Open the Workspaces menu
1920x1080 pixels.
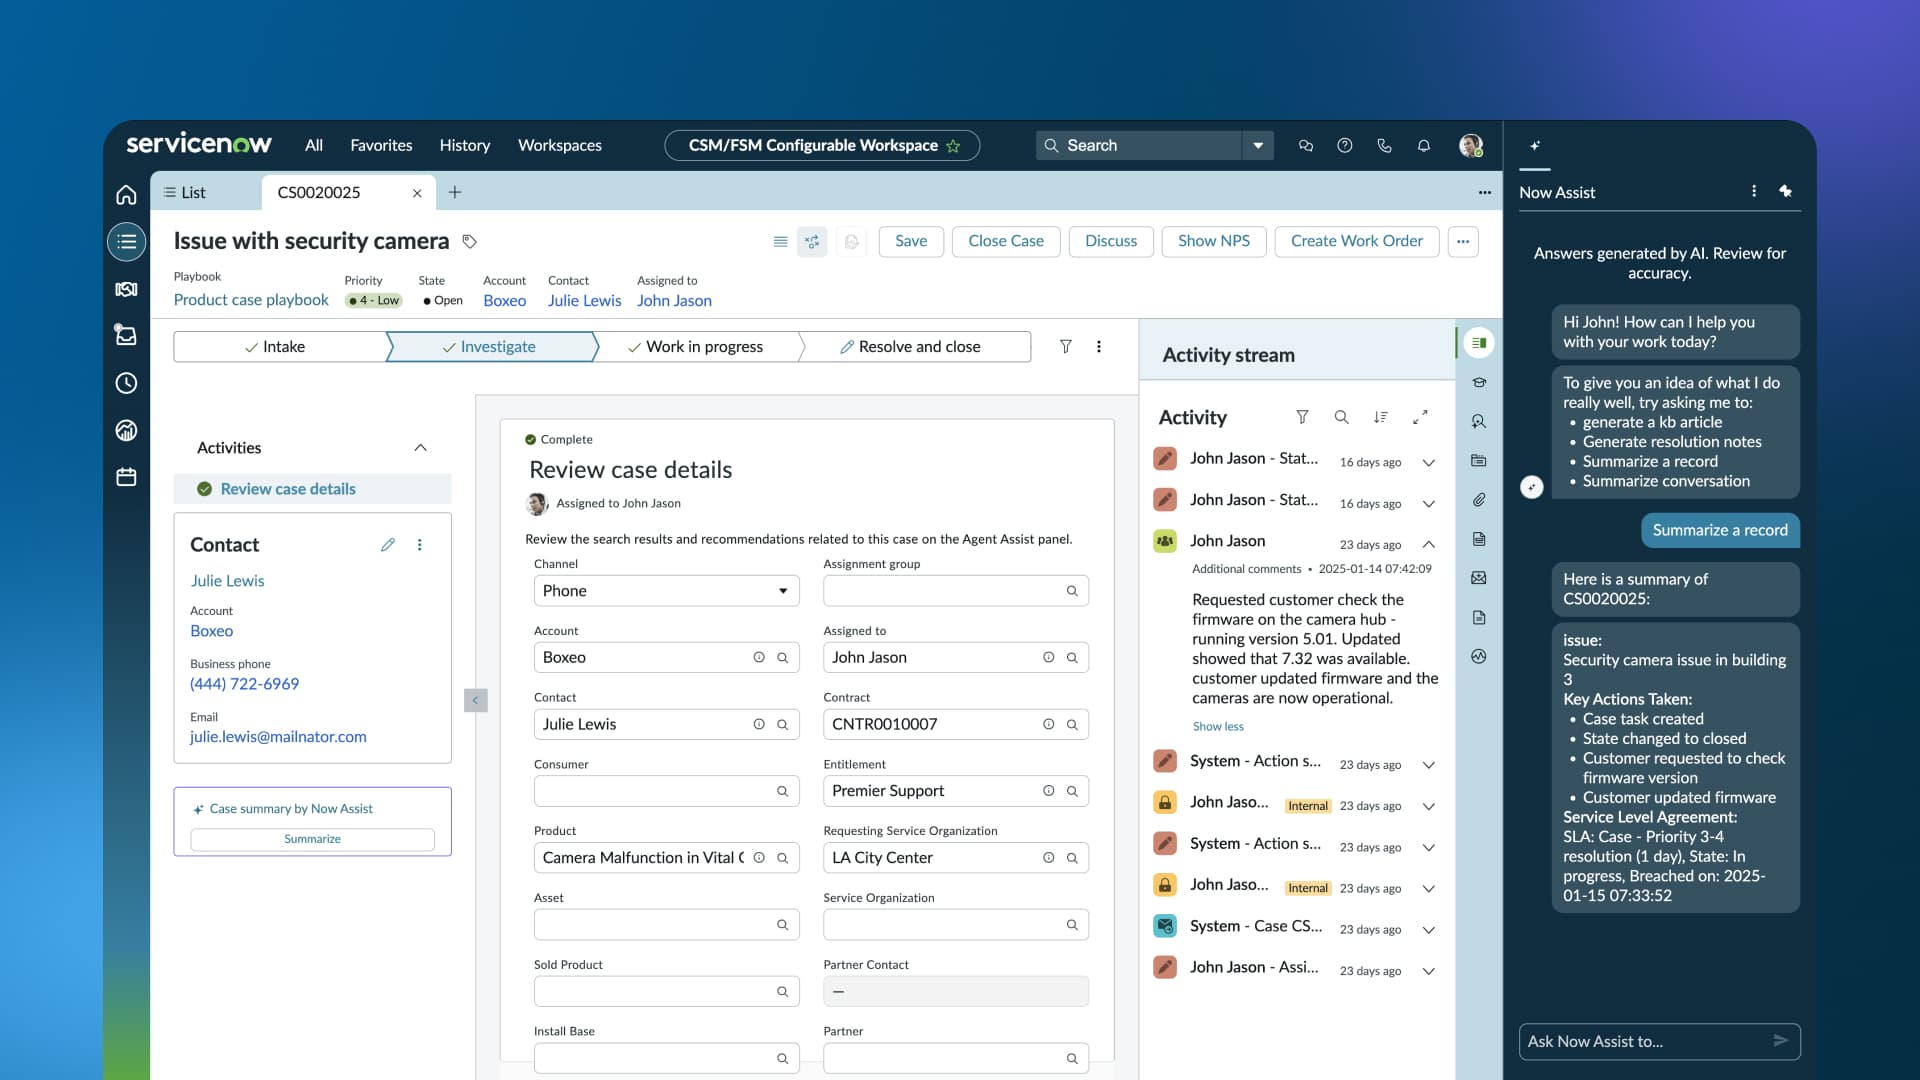click(x=559, y=145)
